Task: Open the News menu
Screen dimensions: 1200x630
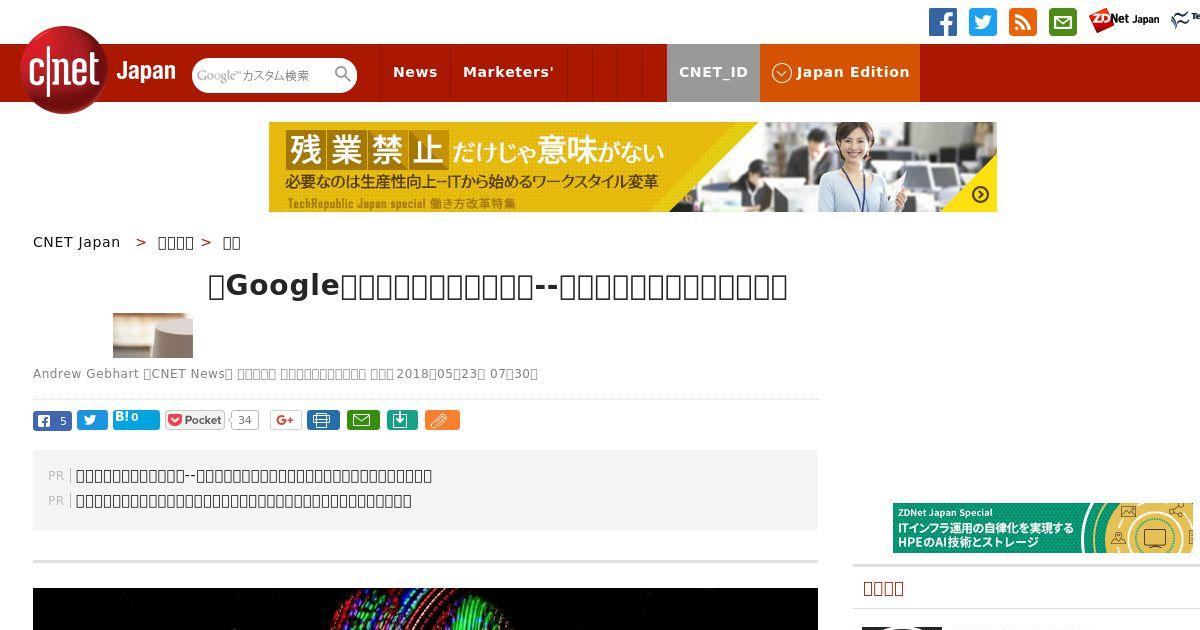Action: tap(415, 72)
